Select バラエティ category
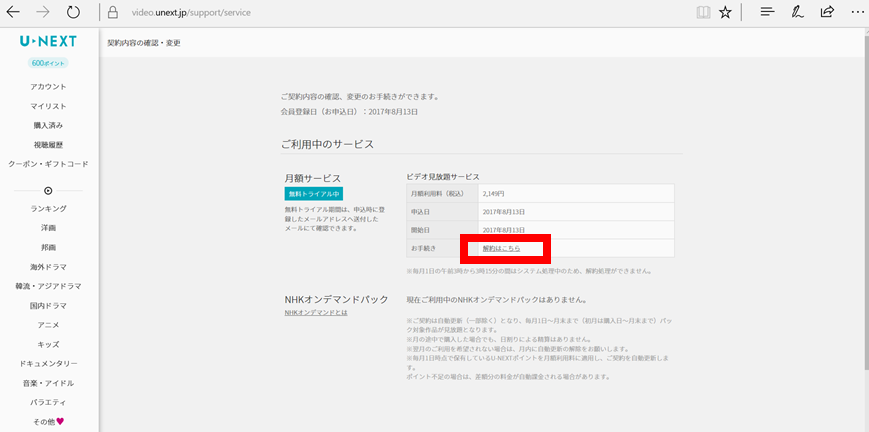869x432 pixels. [x=48, y=403]
